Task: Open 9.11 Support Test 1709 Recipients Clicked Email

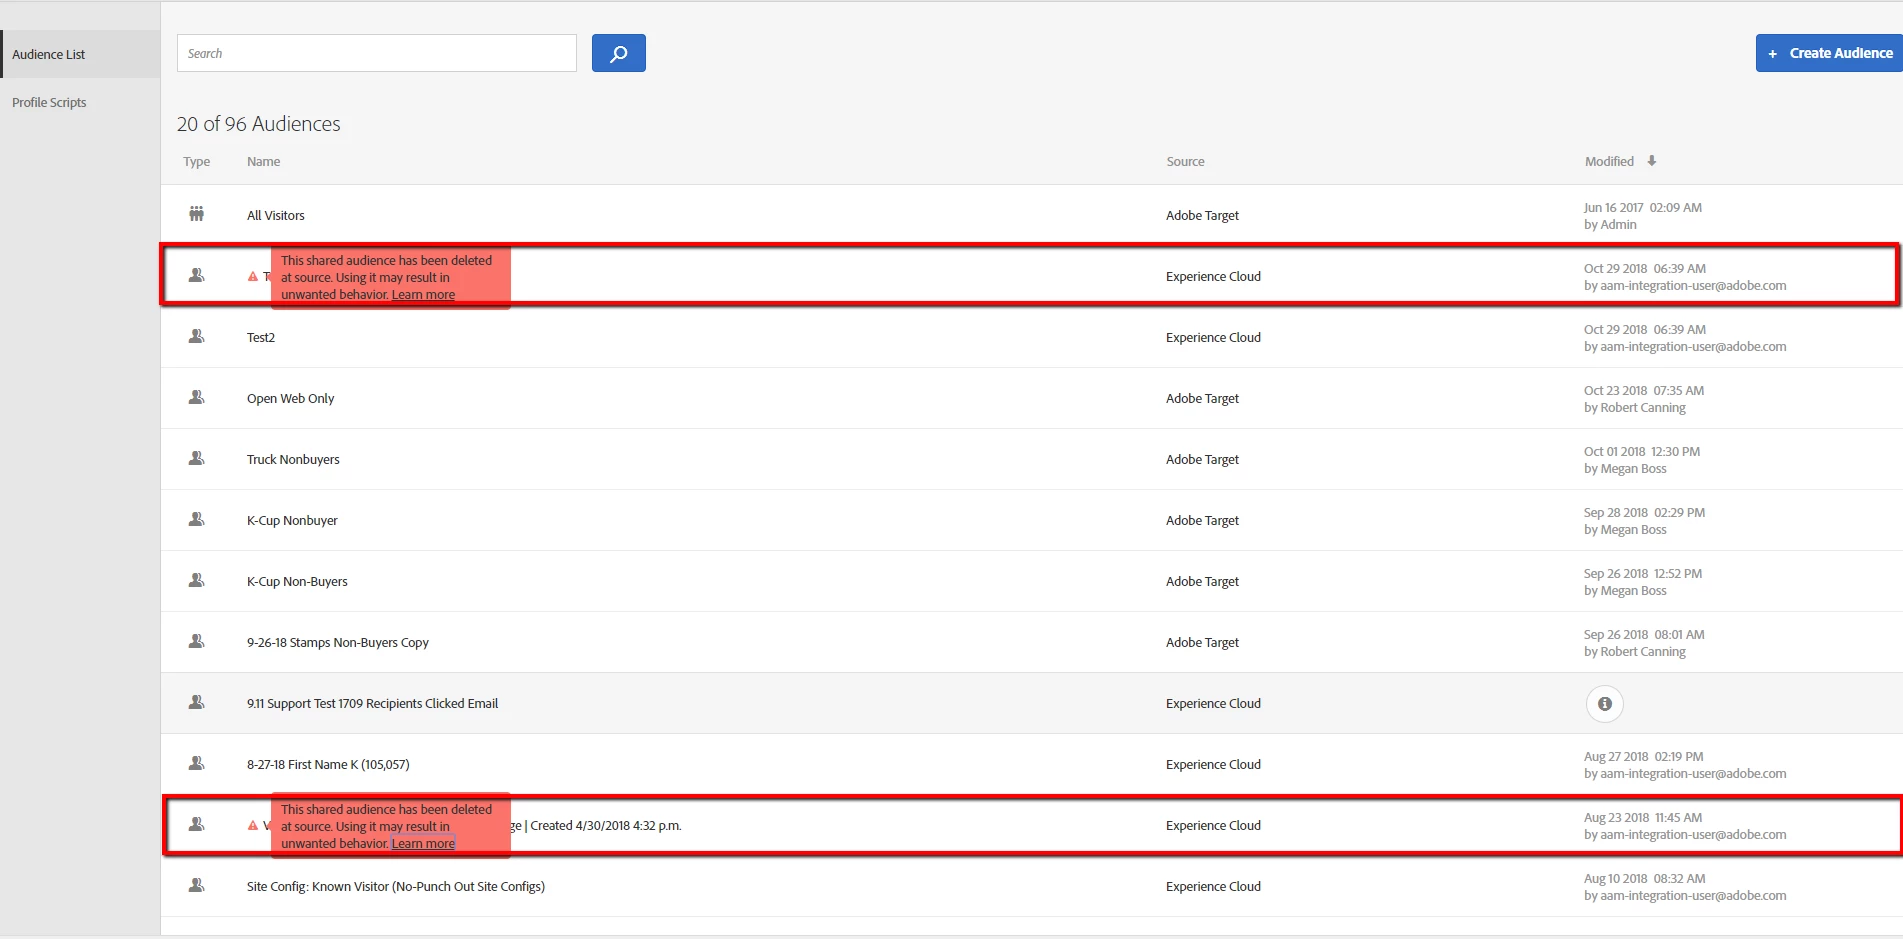Action: [372, 703]
